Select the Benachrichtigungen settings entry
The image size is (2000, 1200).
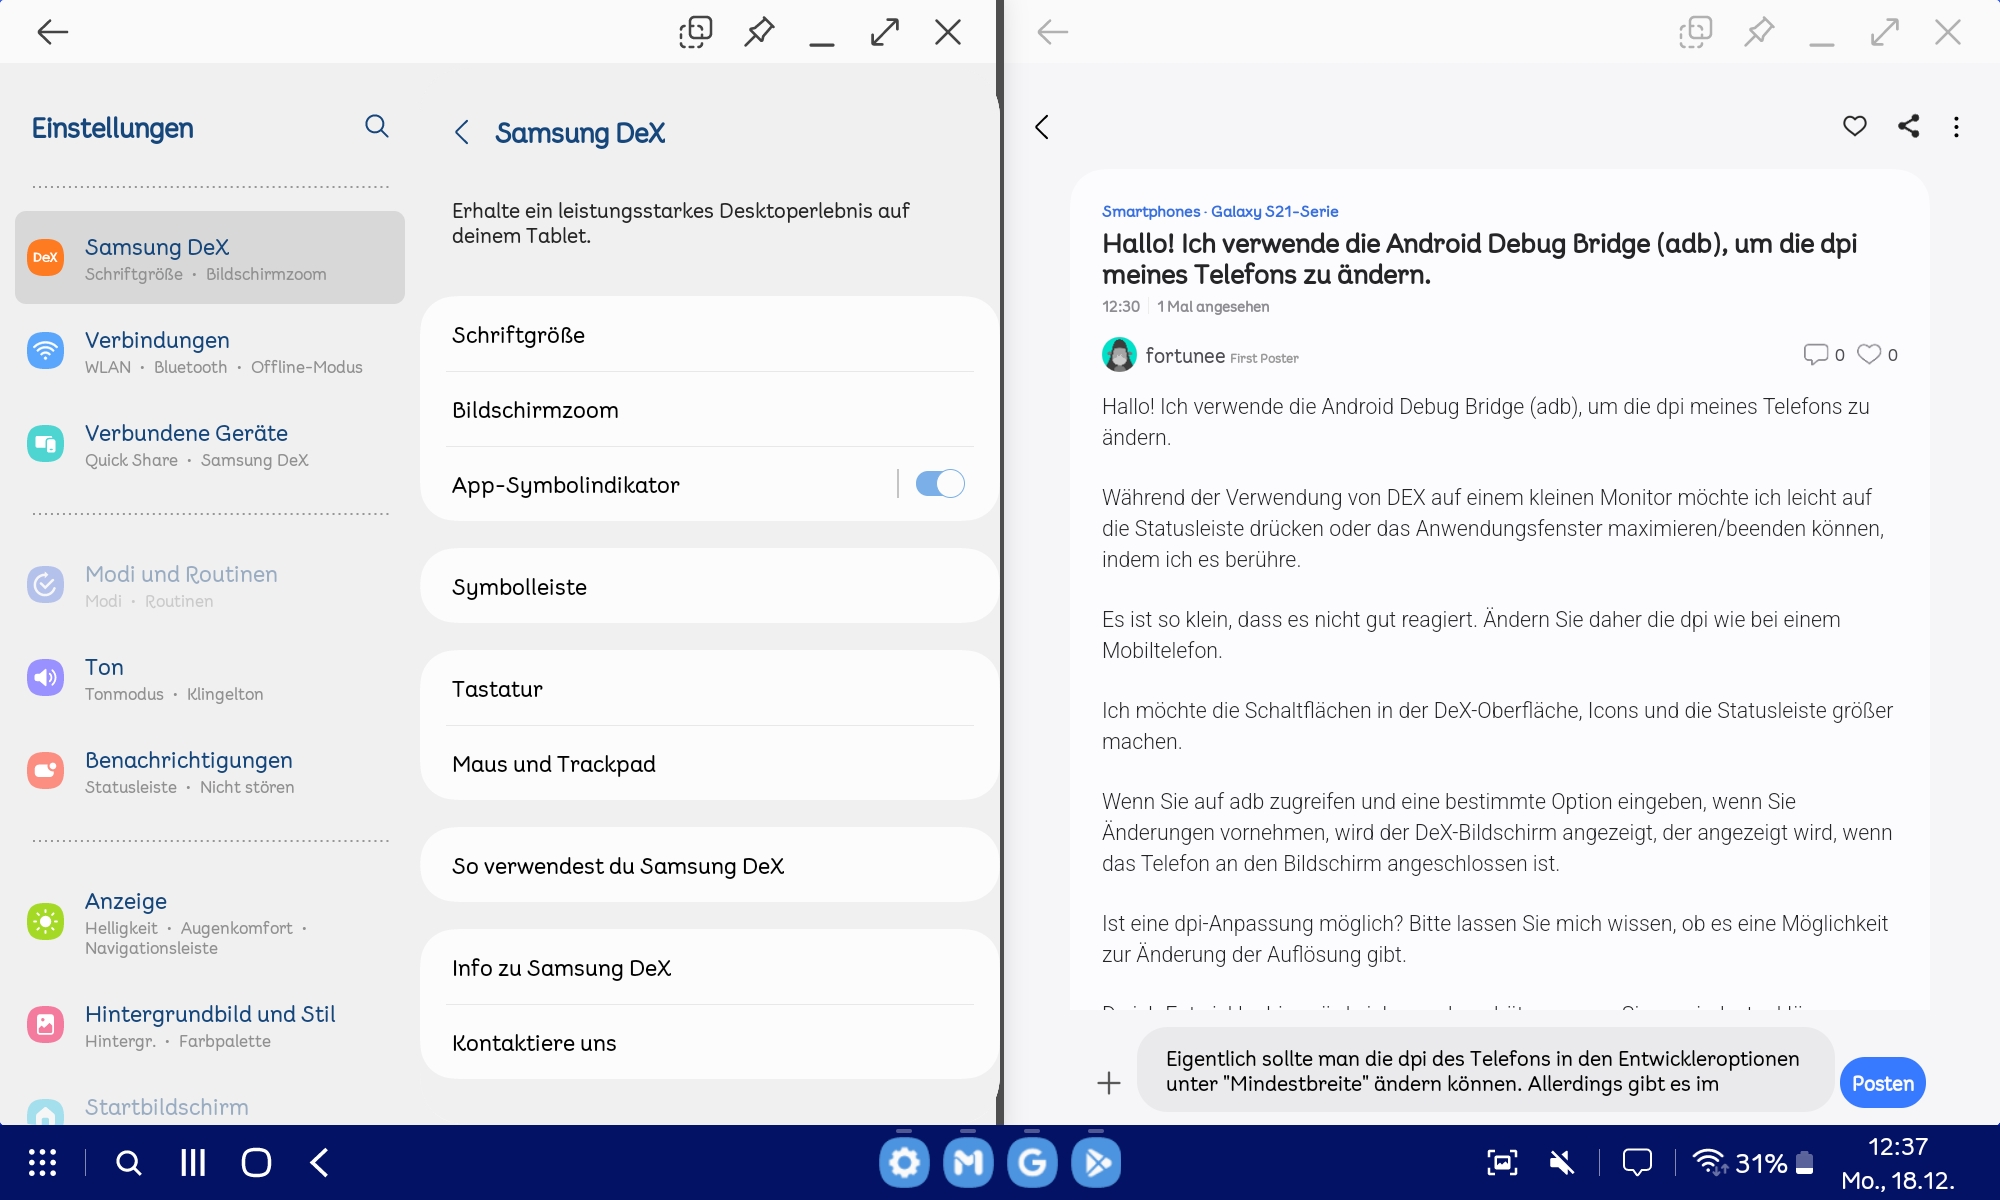[x=189, y=771]
